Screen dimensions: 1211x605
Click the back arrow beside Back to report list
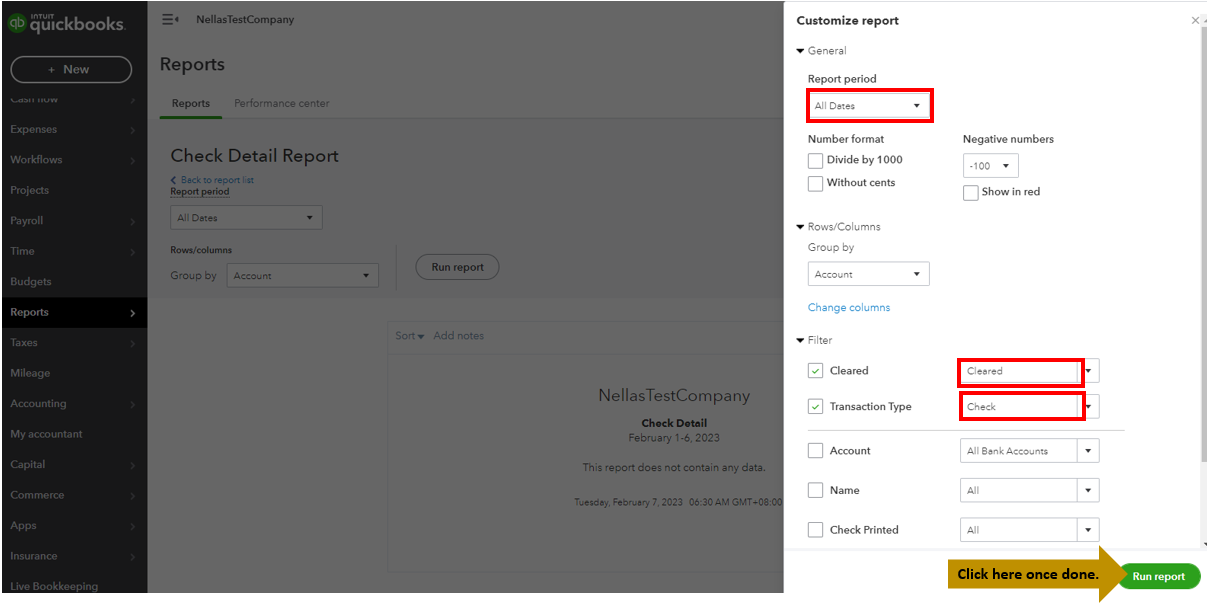coord(173,180)
